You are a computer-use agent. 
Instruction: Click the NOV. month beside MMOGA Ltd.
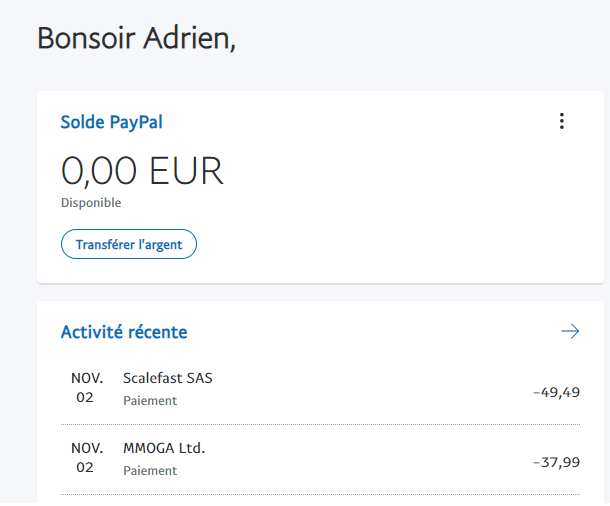[87, 448]
